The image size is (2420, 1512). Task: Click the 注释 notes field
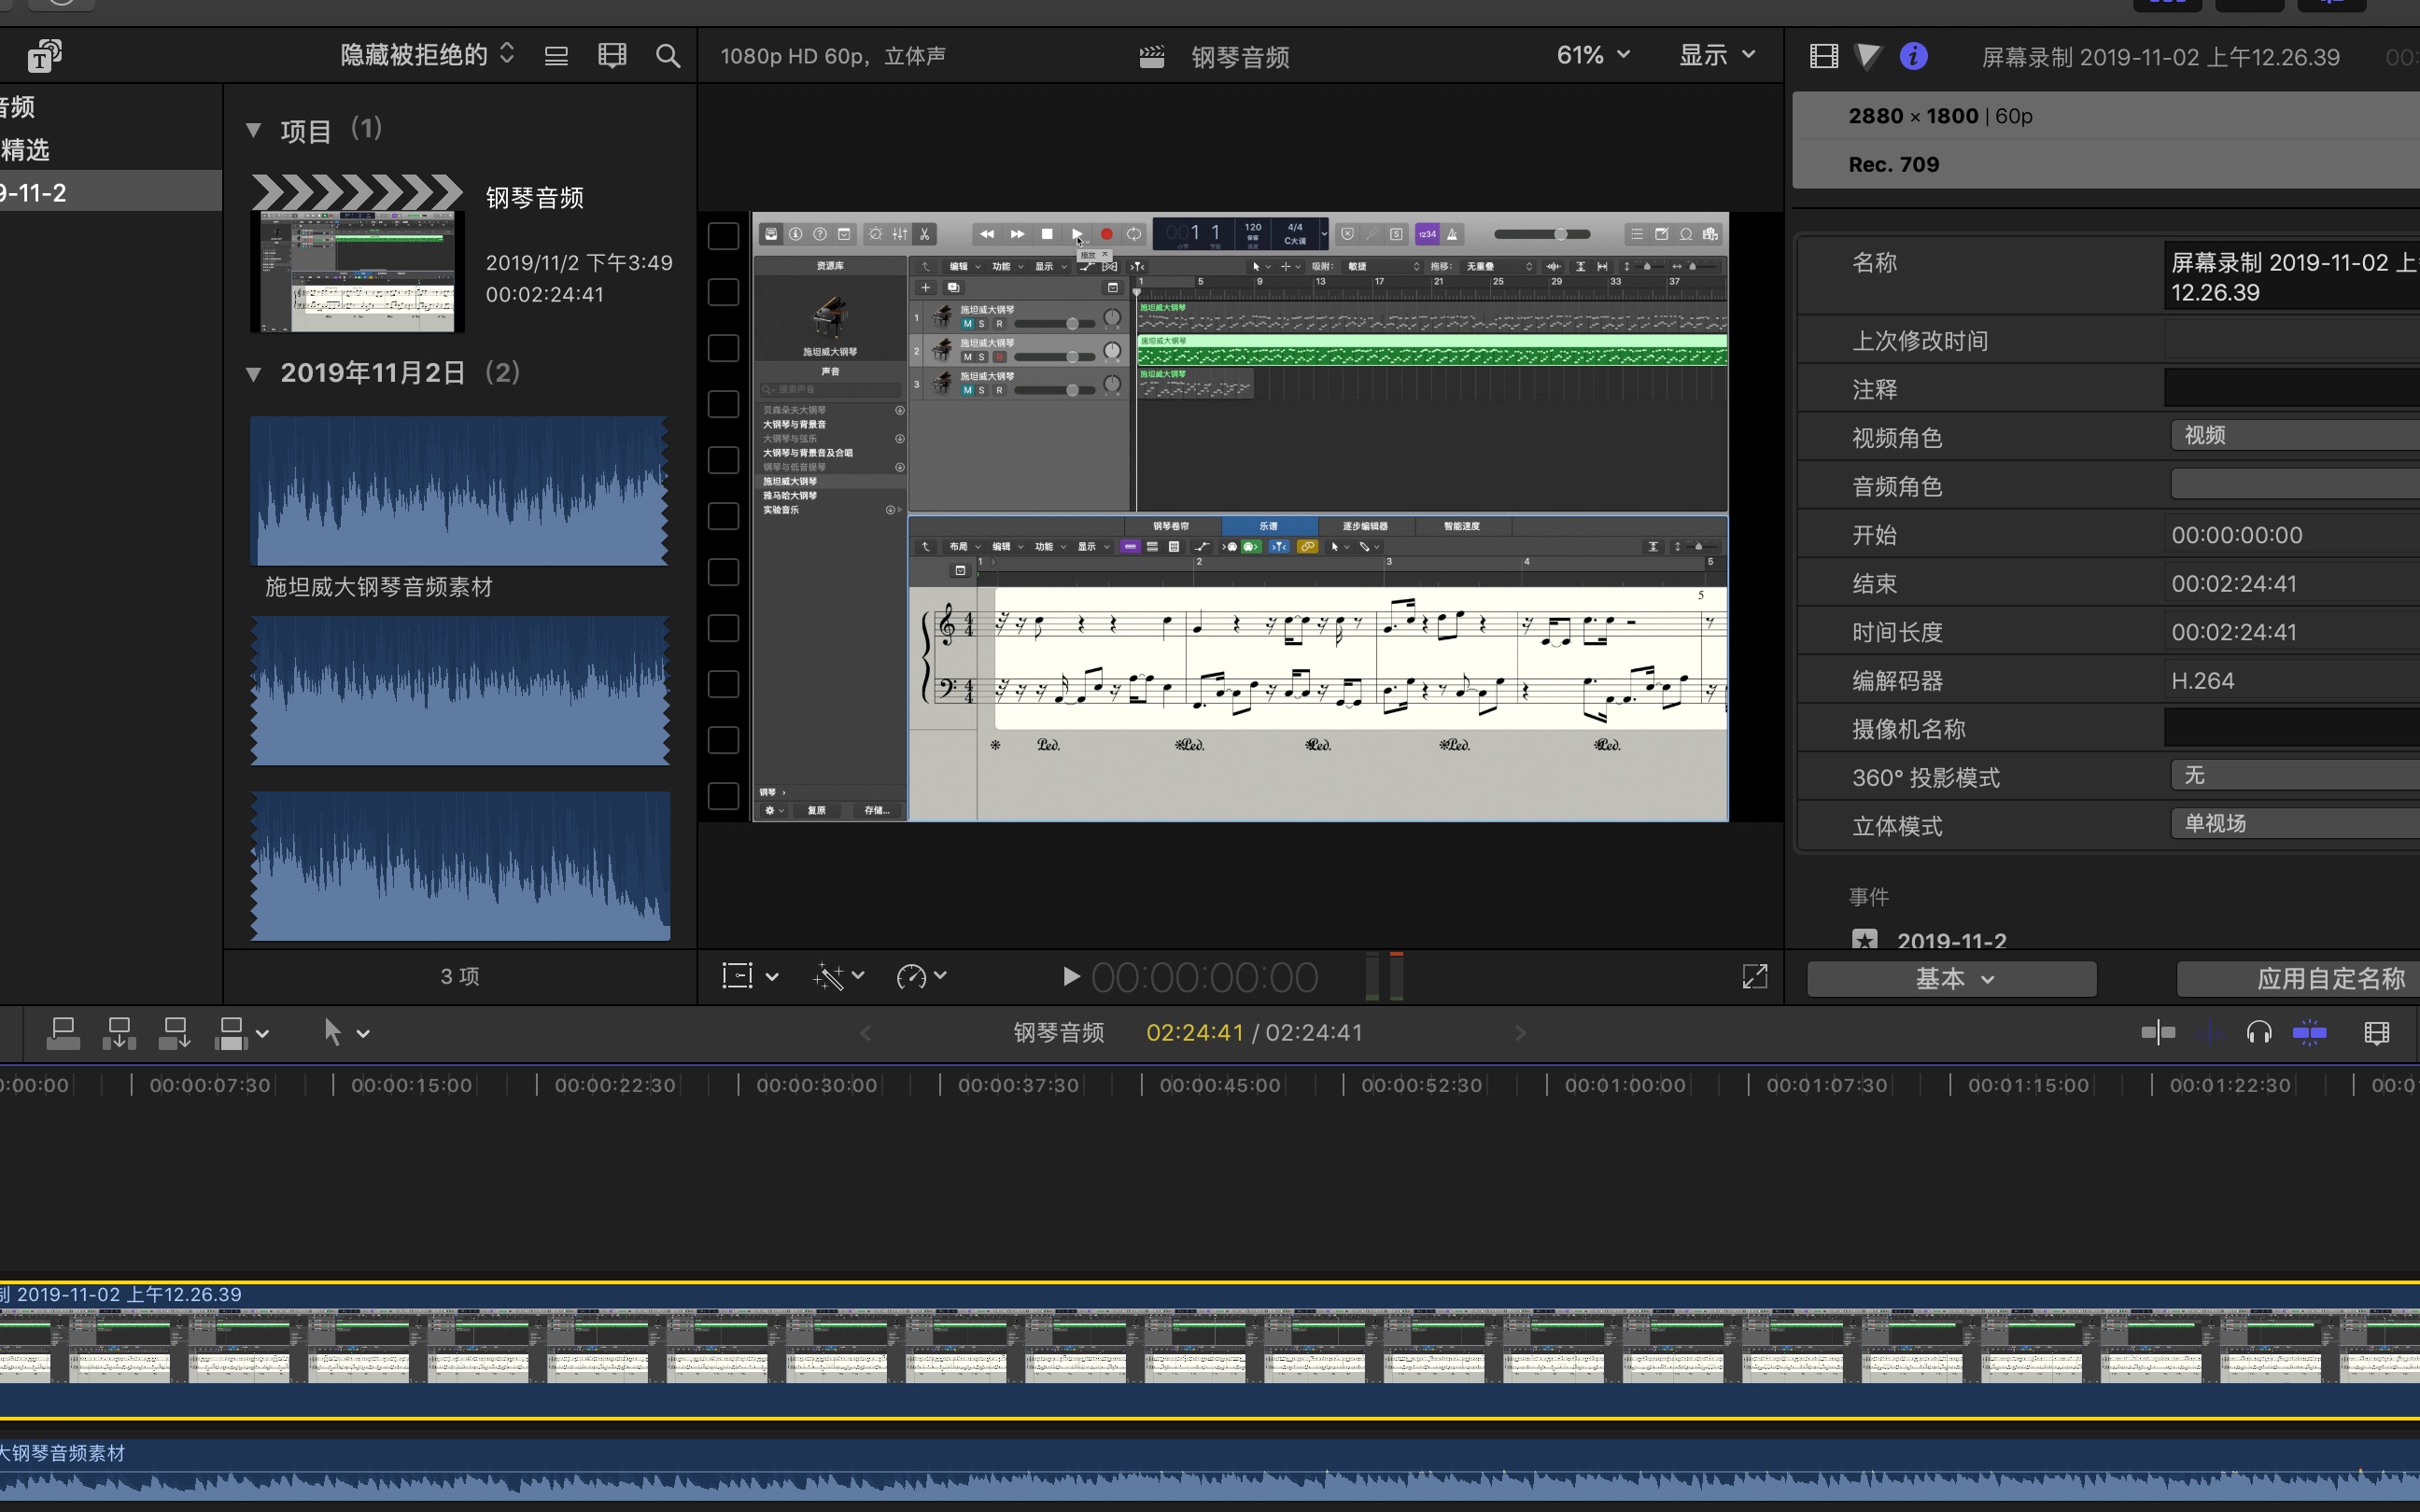[x=2291, y=387]
